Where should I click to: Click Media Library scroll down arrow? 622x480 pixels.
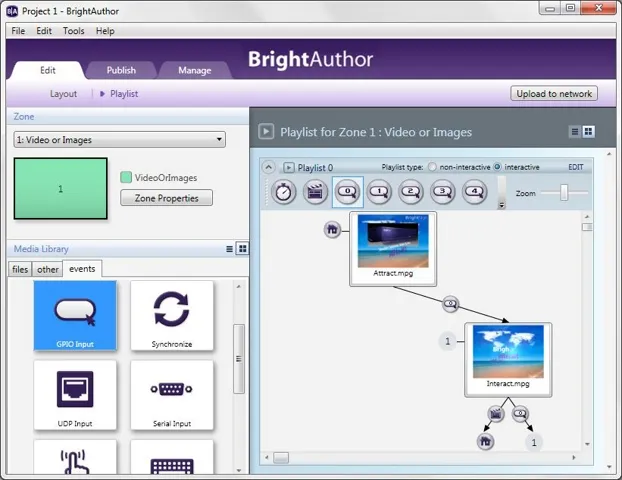point(239,470)
